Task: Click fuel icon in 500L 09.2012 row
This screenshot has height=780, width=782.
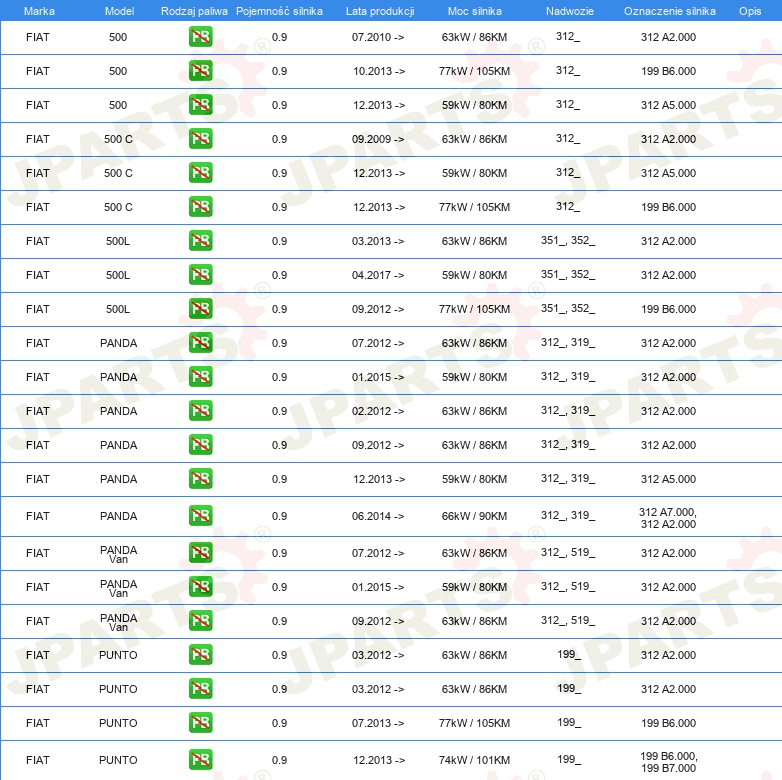Action: 200,309
